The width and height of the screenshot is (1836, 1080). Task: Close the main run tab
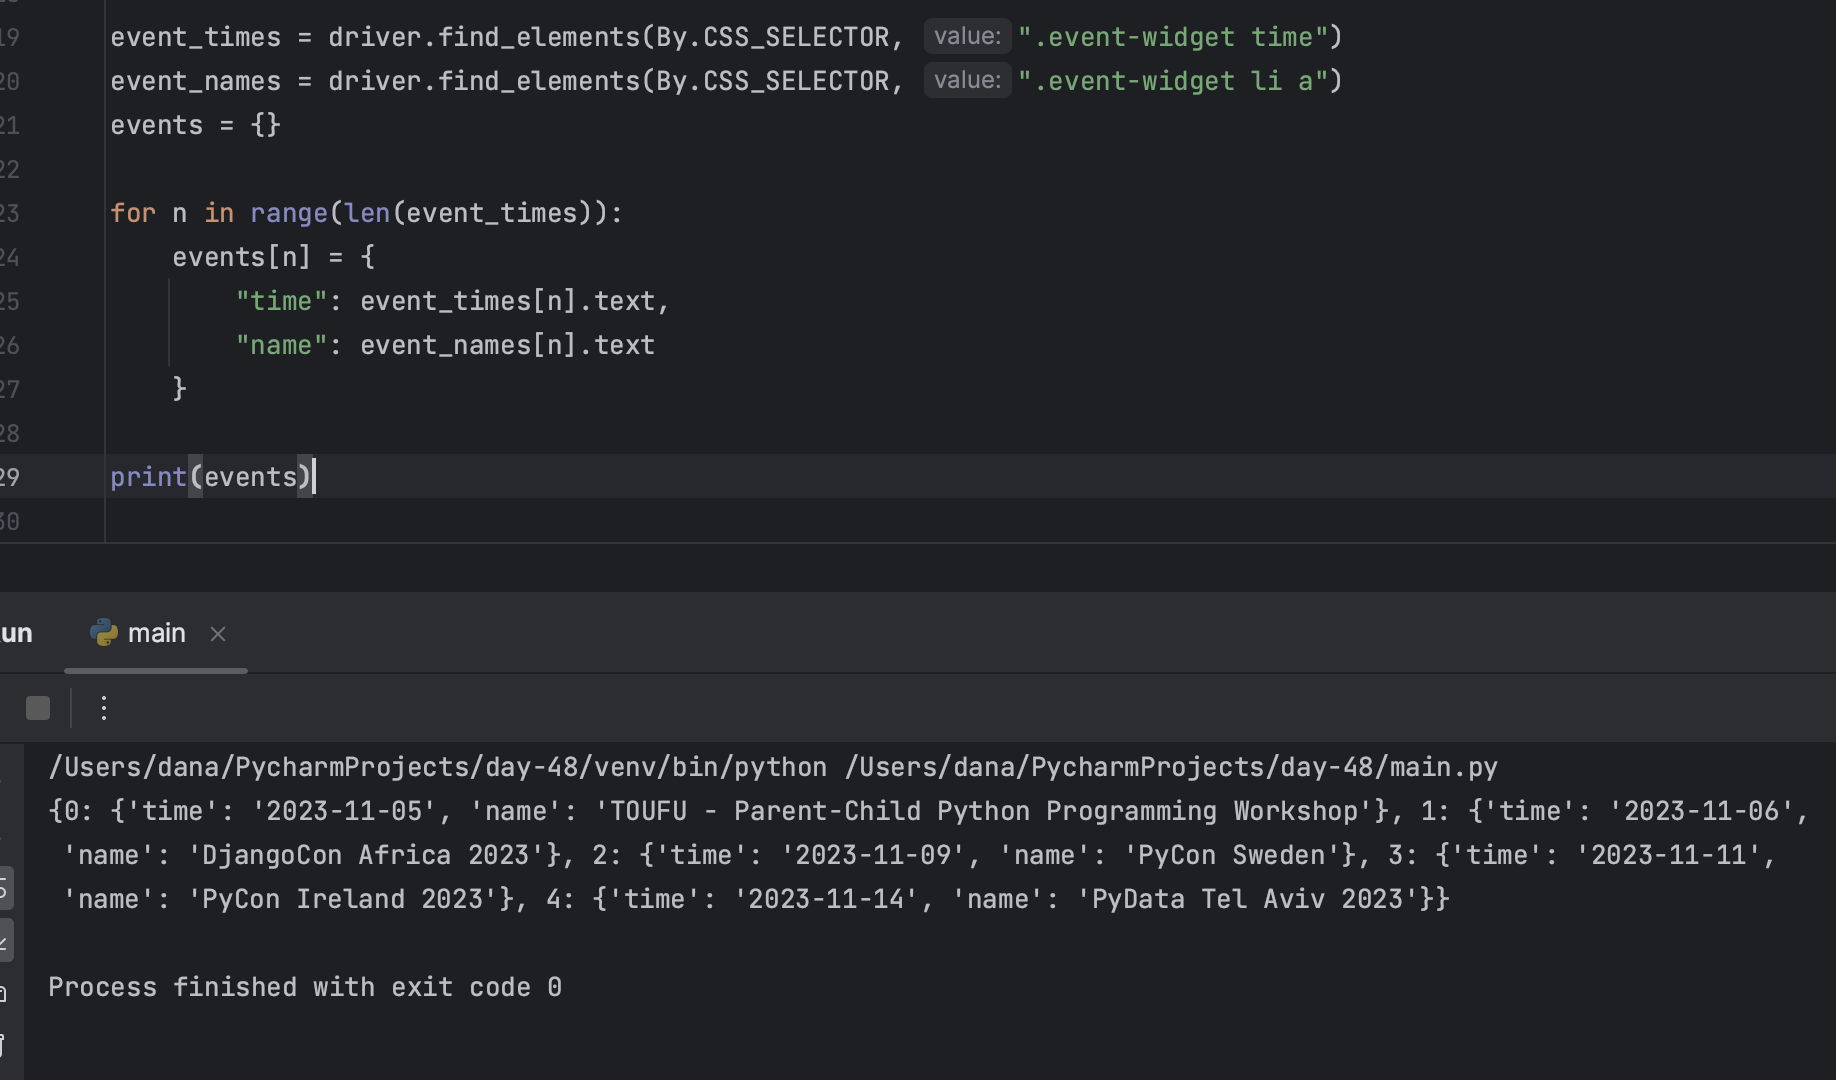pos(218,634)
